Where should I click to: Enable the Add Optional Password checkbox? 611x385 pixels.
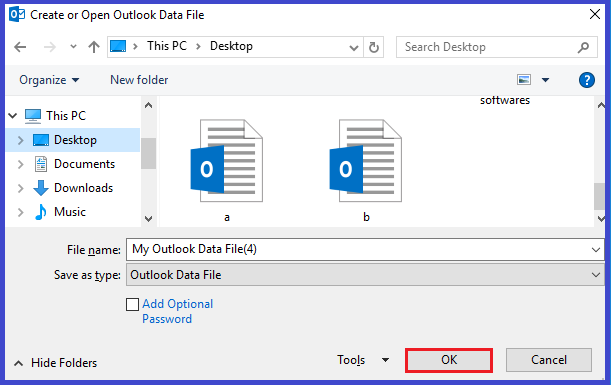pos(132,304)
